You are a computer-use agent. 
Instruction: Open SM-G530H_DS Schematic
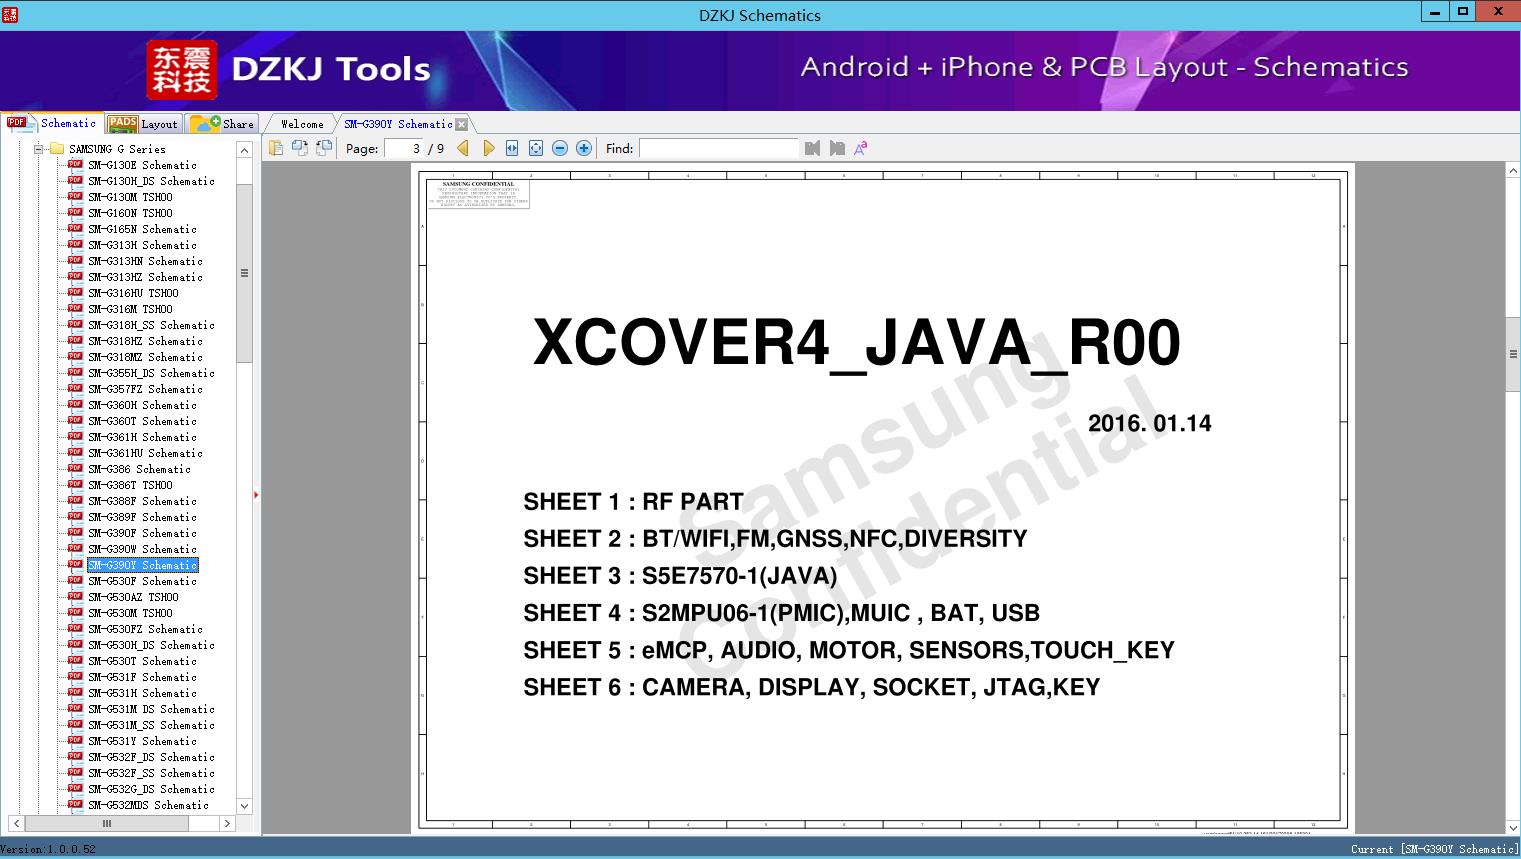(x=151, y=645)
